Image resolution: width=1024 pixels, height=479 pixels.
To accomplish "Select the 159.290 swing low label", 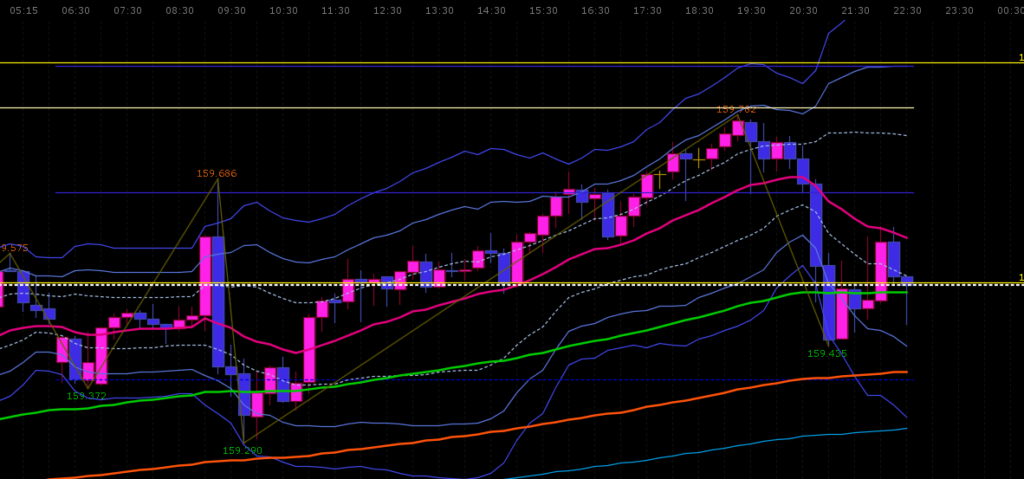I will pyautogui.click(x=242, y=450).
